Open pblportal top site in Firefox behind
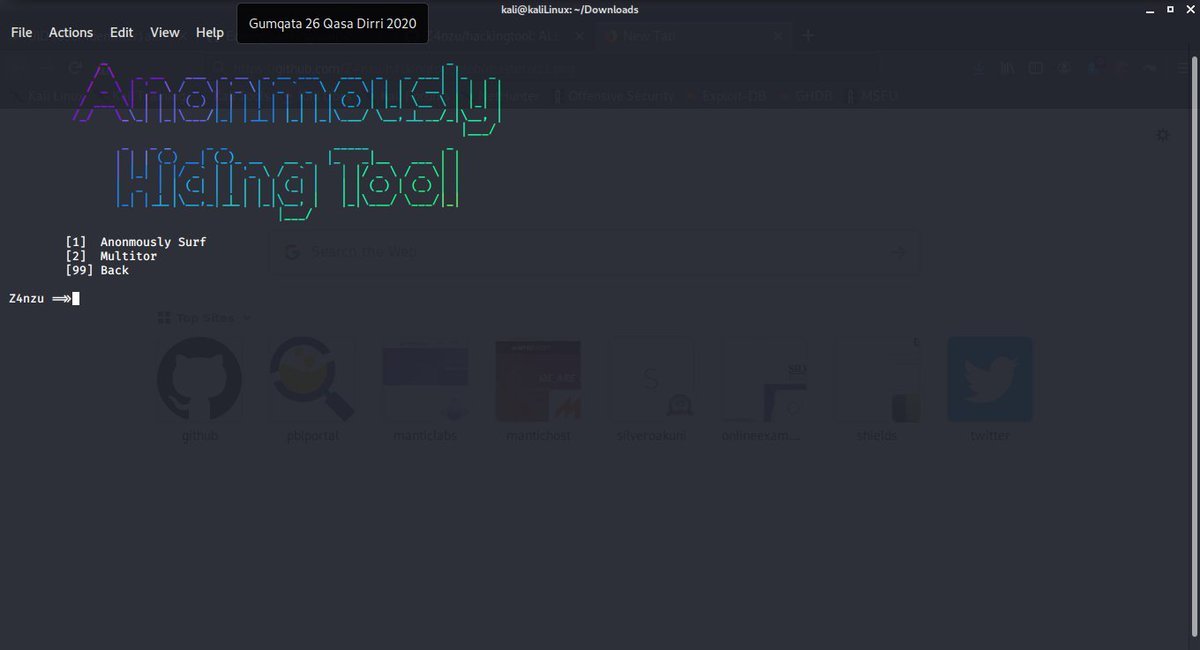 click(313, 390)
